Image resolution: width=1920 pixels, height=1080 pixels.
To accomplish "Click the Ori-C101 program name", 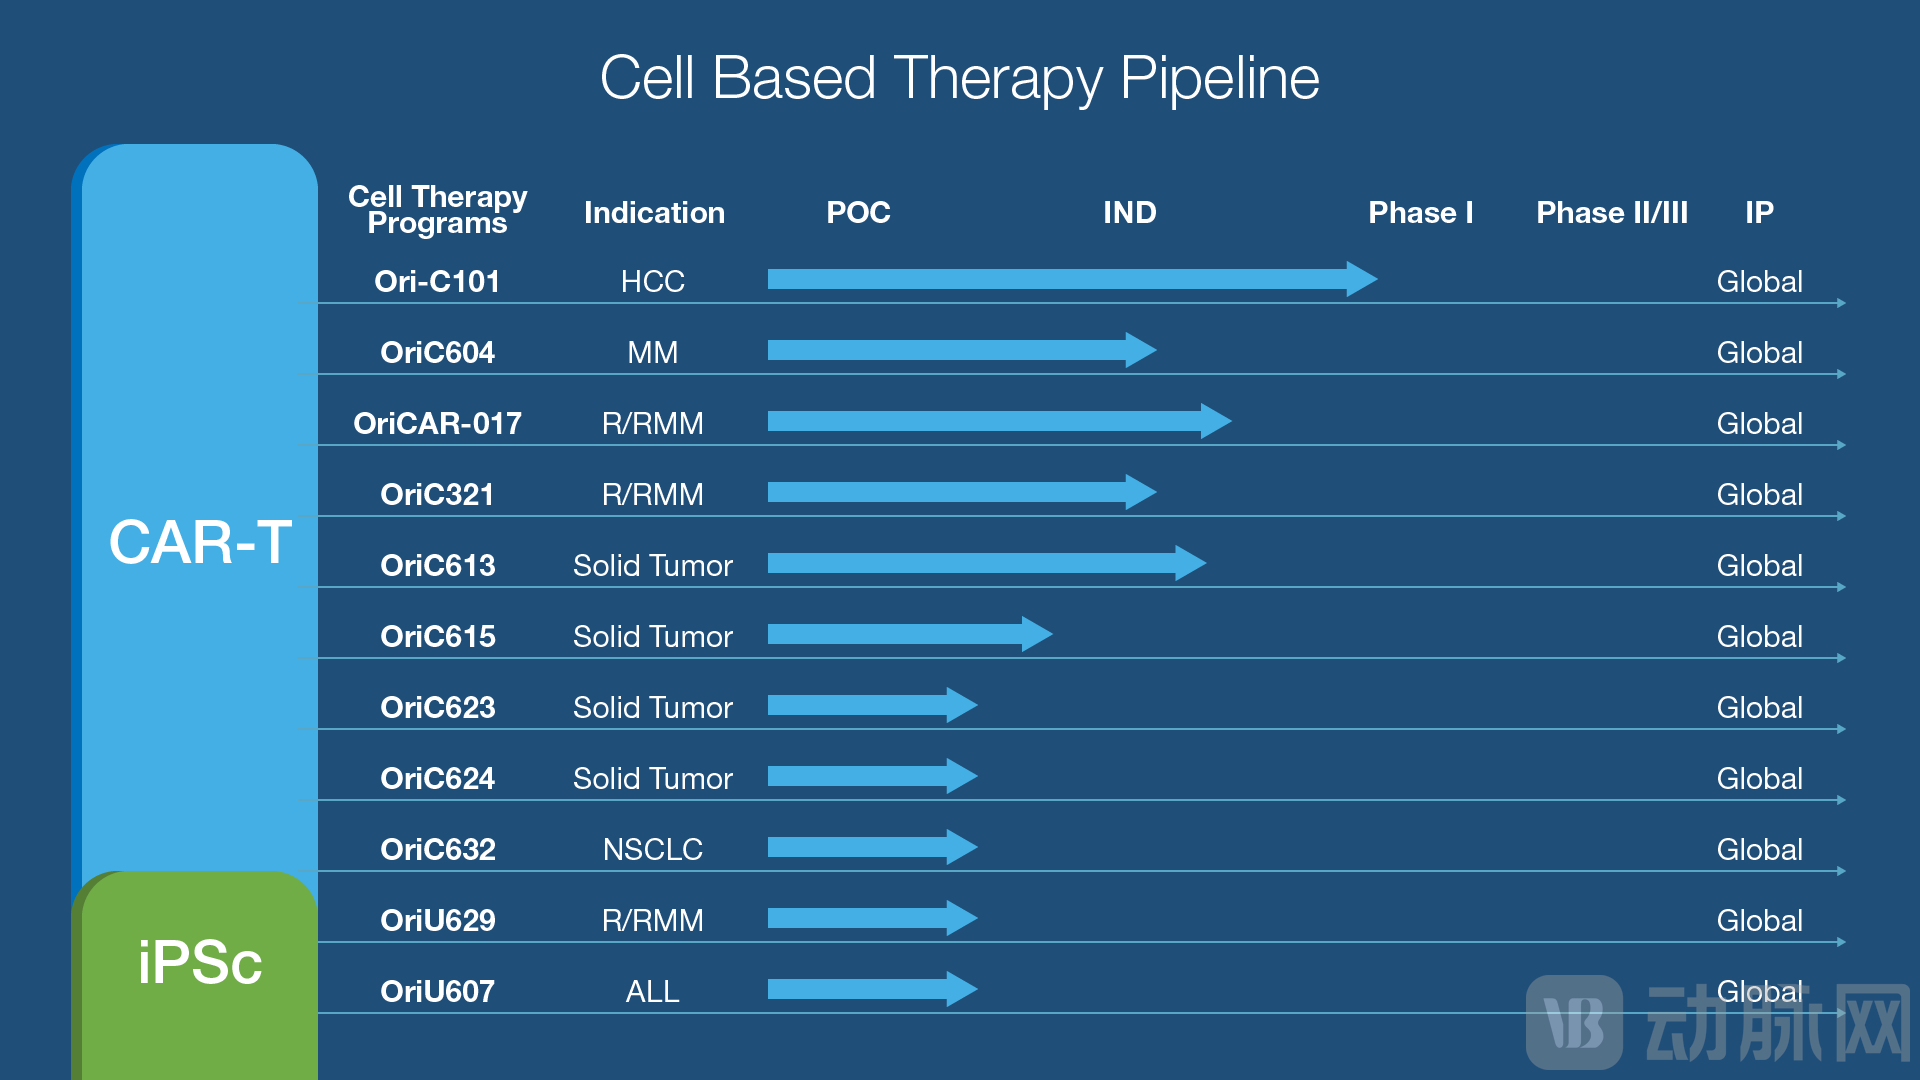I will pos(437,282).
